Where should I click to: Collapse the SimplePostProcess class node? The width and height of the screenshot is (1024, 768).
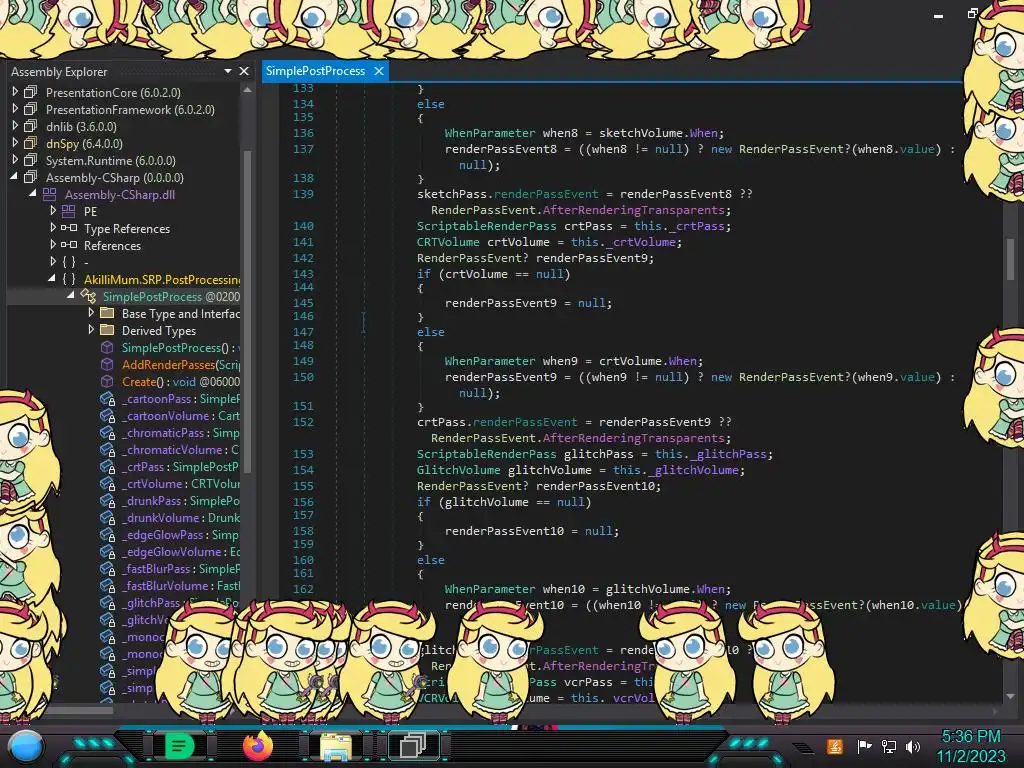click(x=71, y=296)
